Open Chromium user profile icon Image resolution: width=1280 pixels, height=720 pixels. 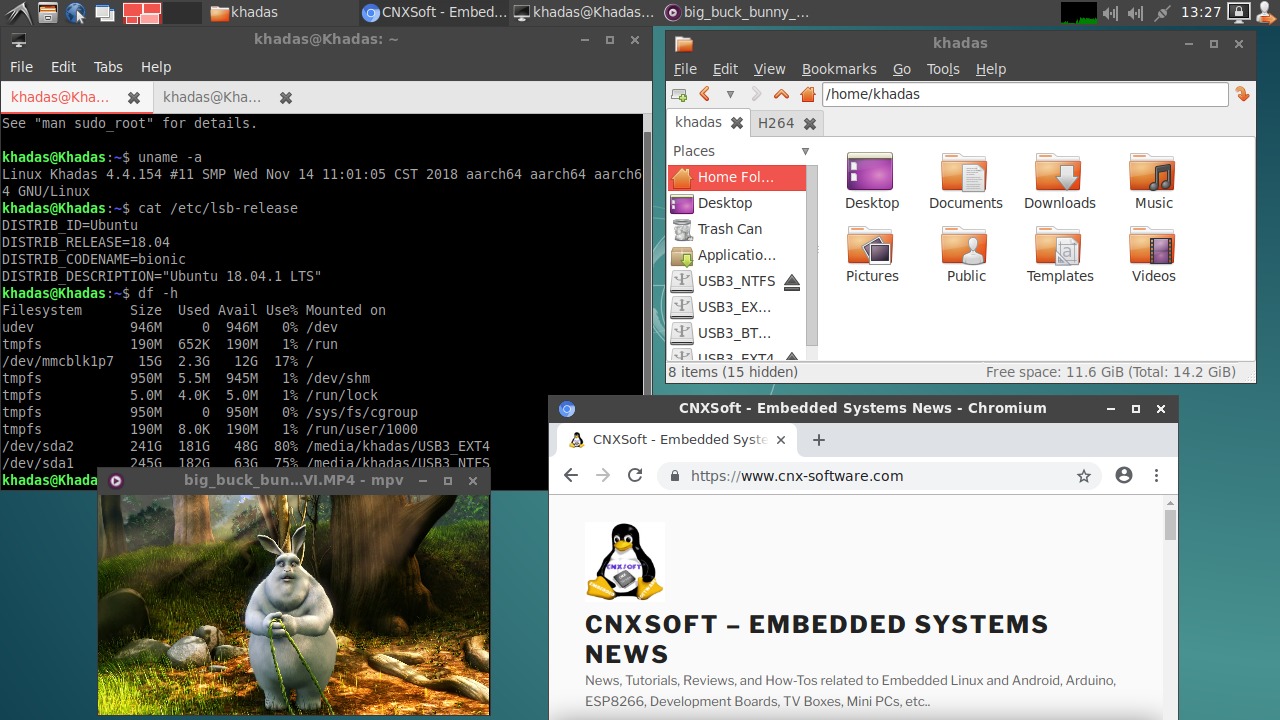(x=1124, y=476)
